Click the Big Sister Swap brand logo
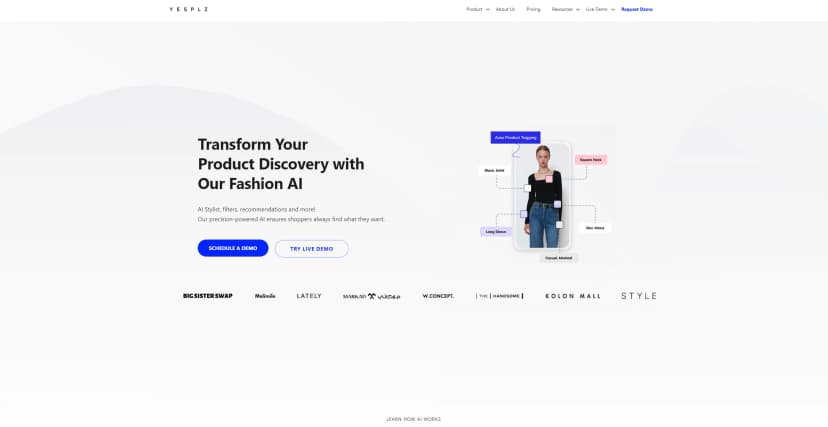828x427 pixels. (208, 296)
